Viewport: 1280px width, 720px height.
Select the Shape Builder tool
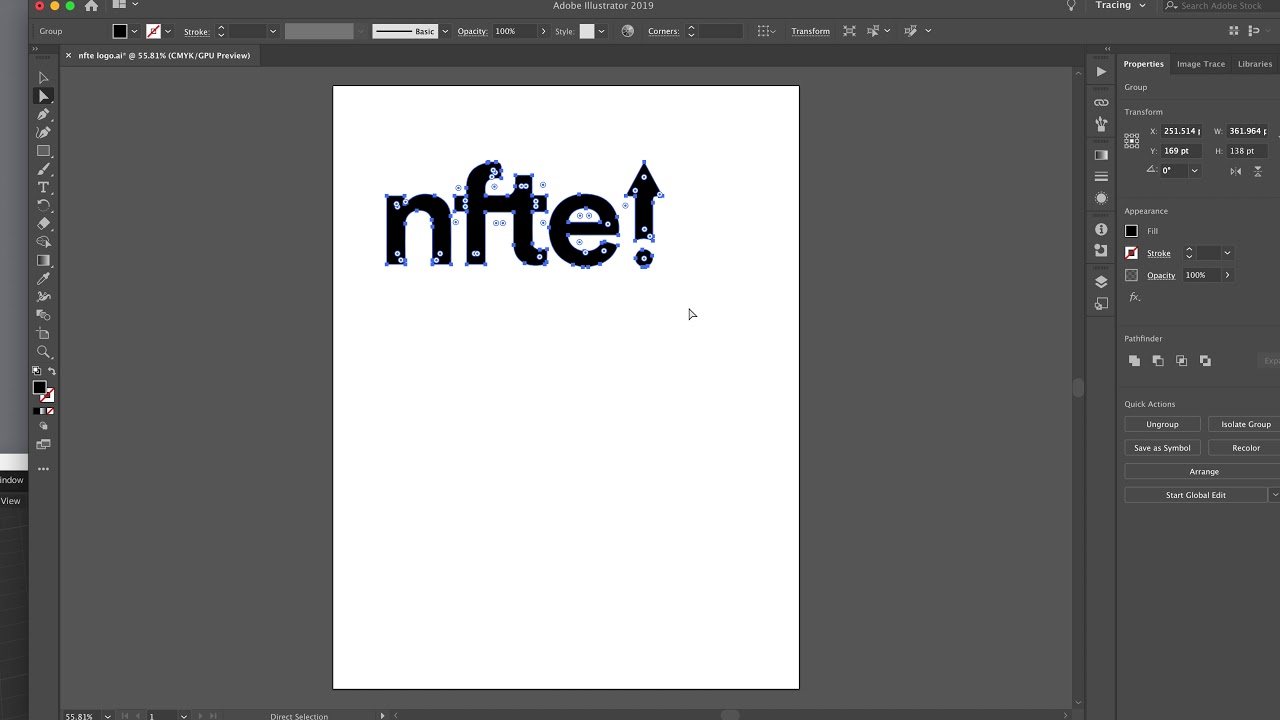coord(43,242)
